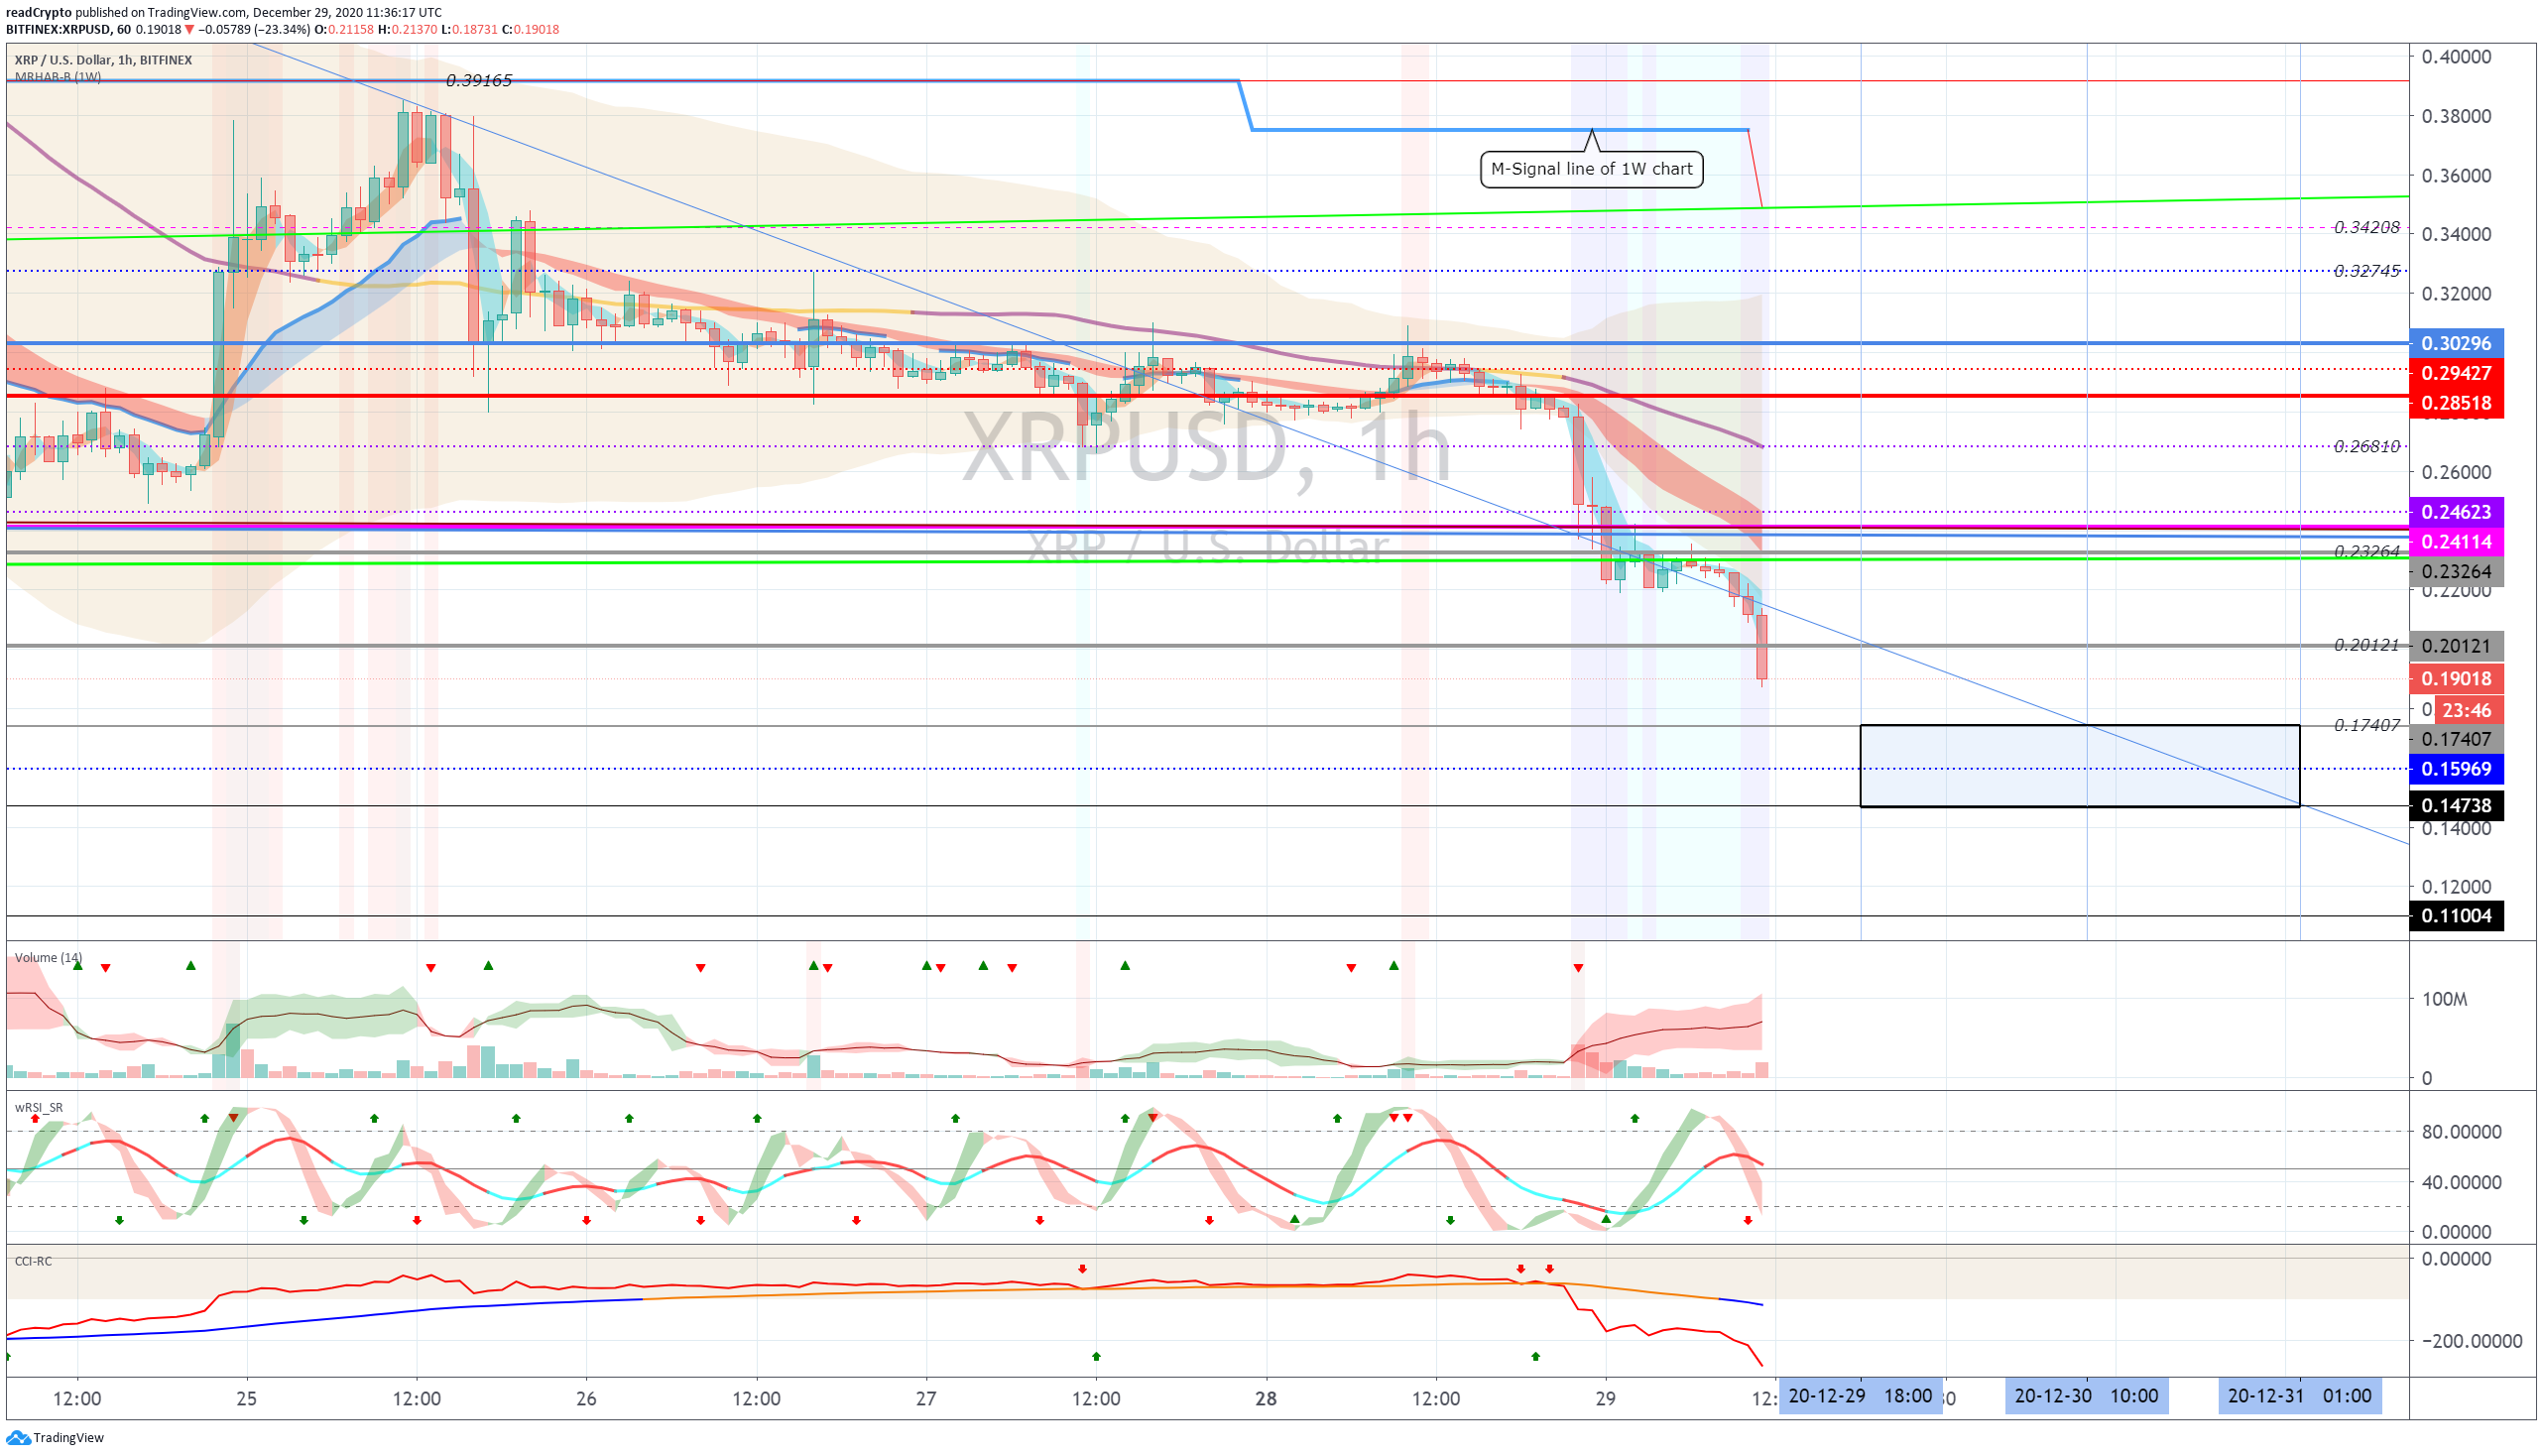Click the 20-12-31 01:00 time label
2543x1456 pixels.
2299,1396
